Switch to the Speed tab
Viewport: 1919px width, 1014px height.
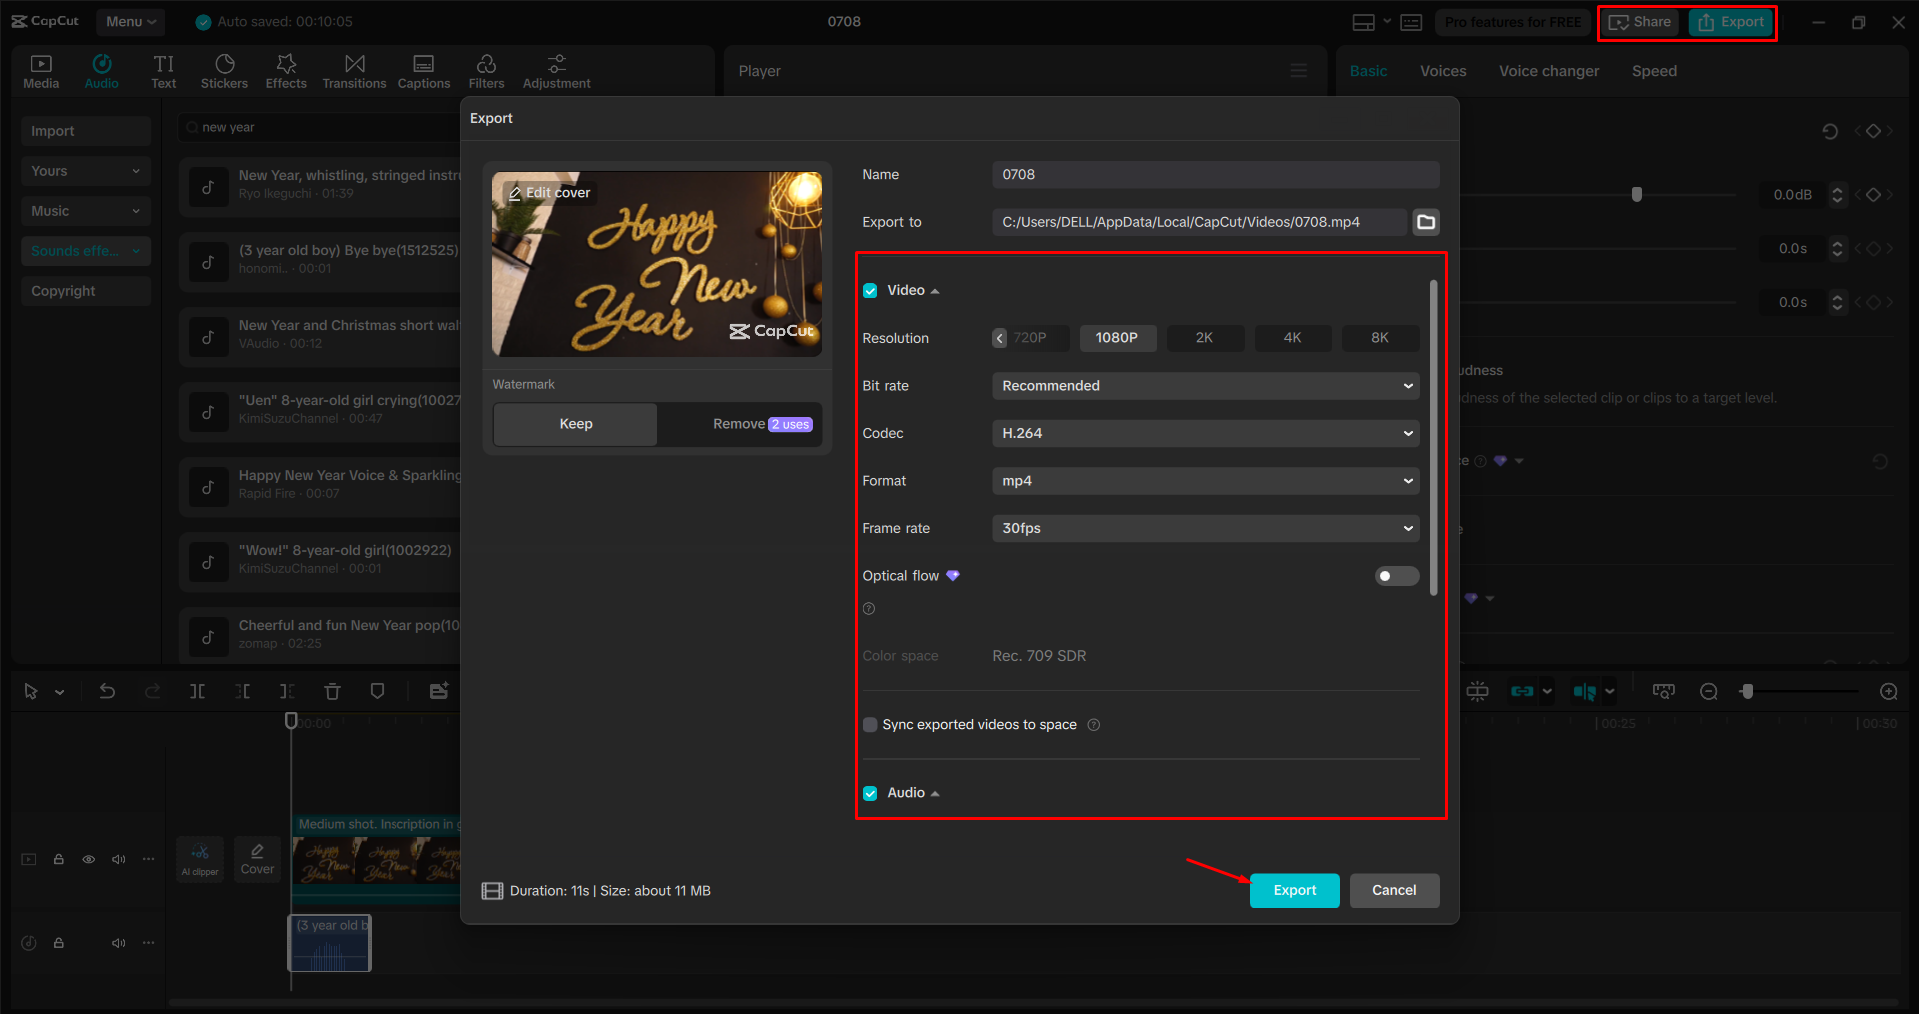[x=1654, y=71]
